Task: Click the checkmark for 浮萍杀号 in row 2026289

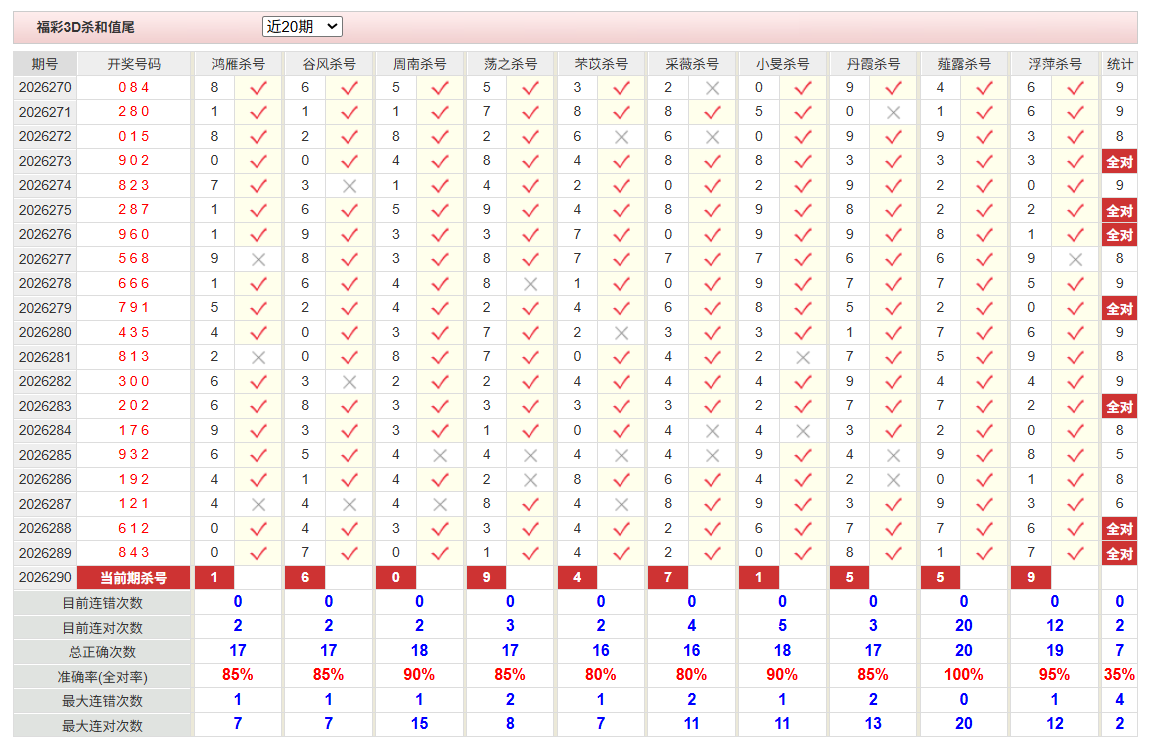Action: click(x=1075, y=554)
